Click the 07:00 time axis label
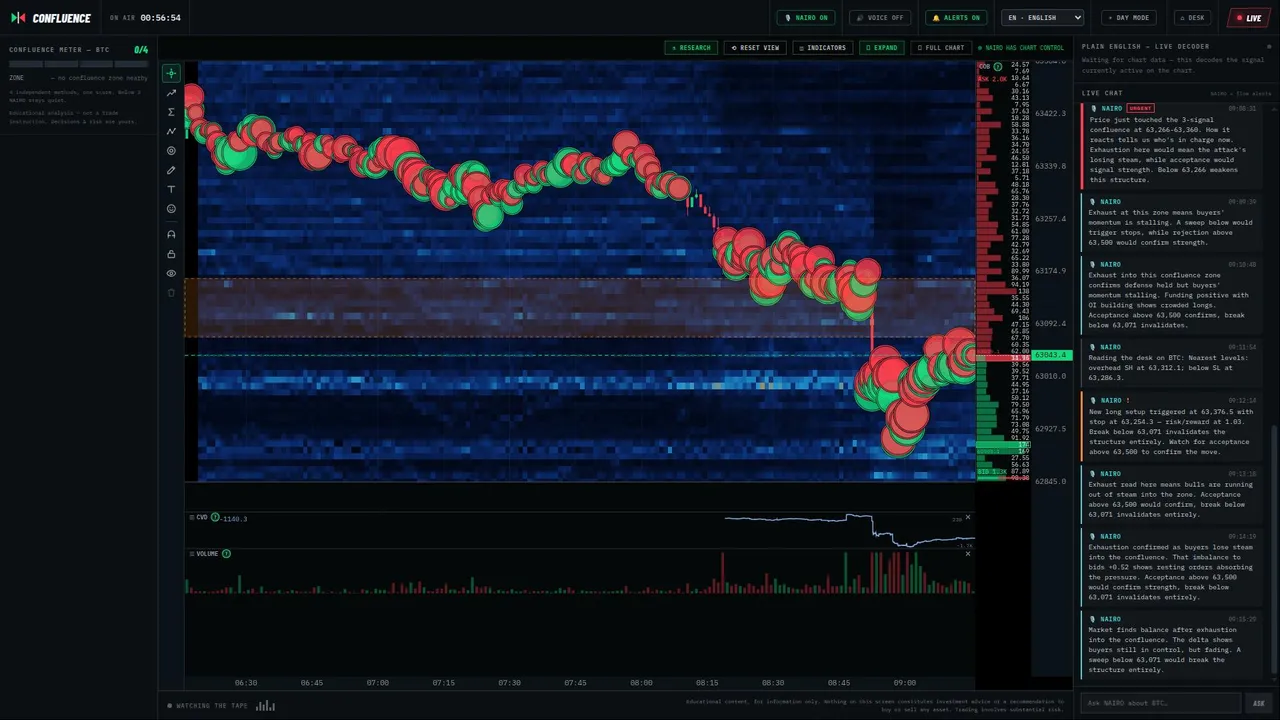Viewport: 1280px width, 720px height. point(377,683)
